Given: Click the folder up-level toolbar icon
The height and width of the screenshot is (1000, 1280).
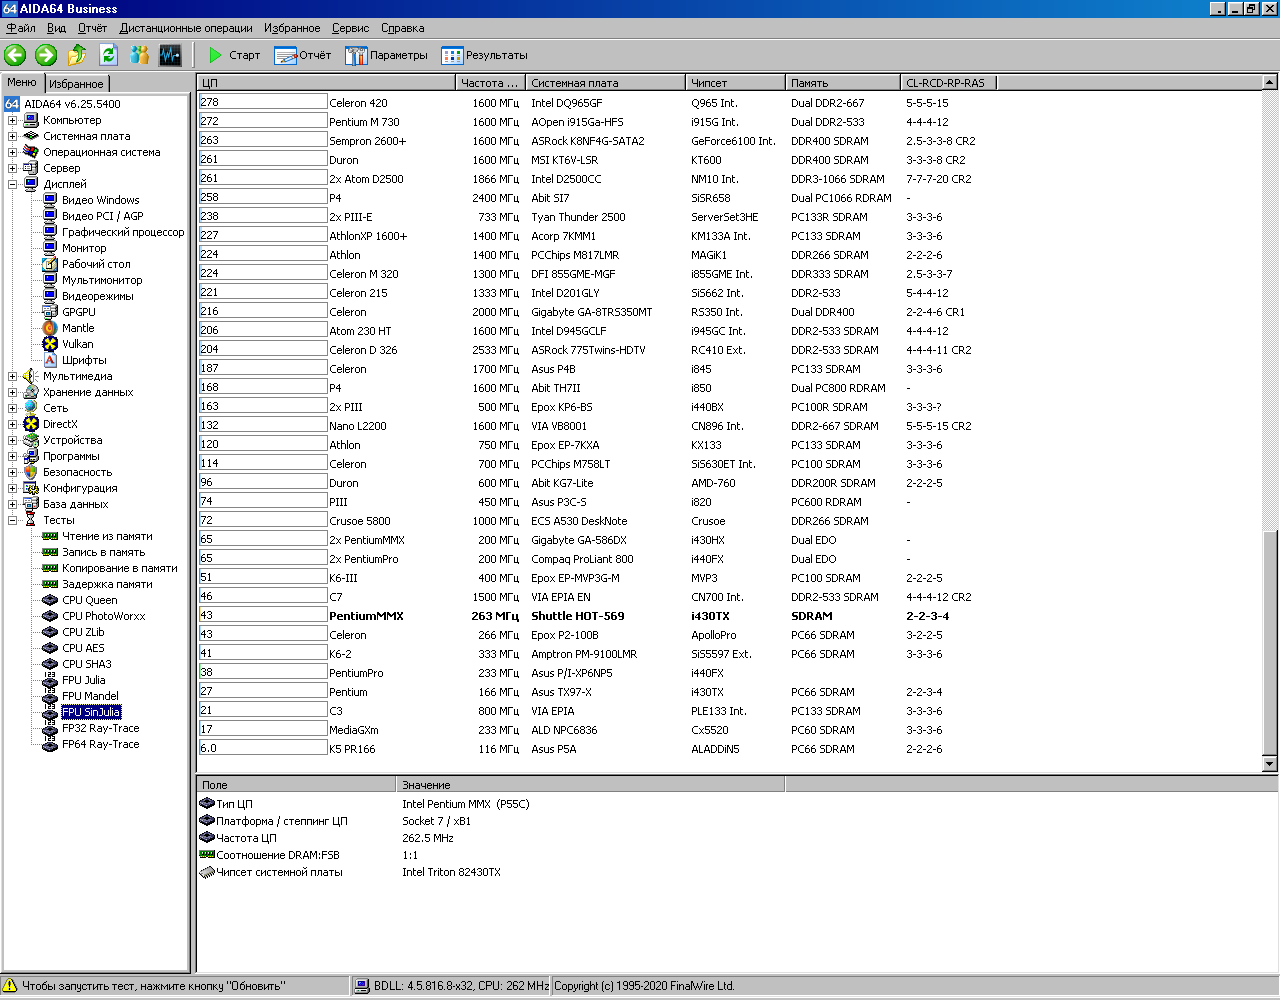Looking at the screenshot, I should click(77, 55).
